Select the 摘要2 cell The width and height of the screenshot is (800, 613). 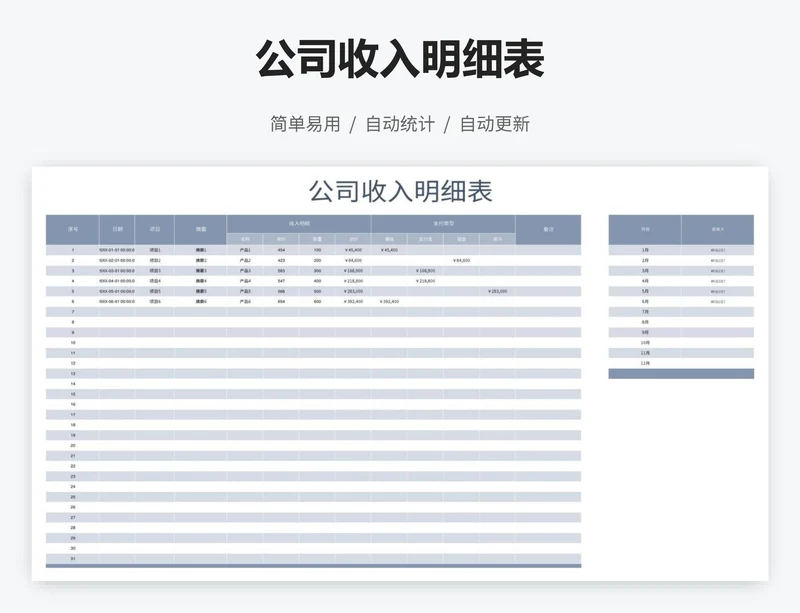[201, 260]
